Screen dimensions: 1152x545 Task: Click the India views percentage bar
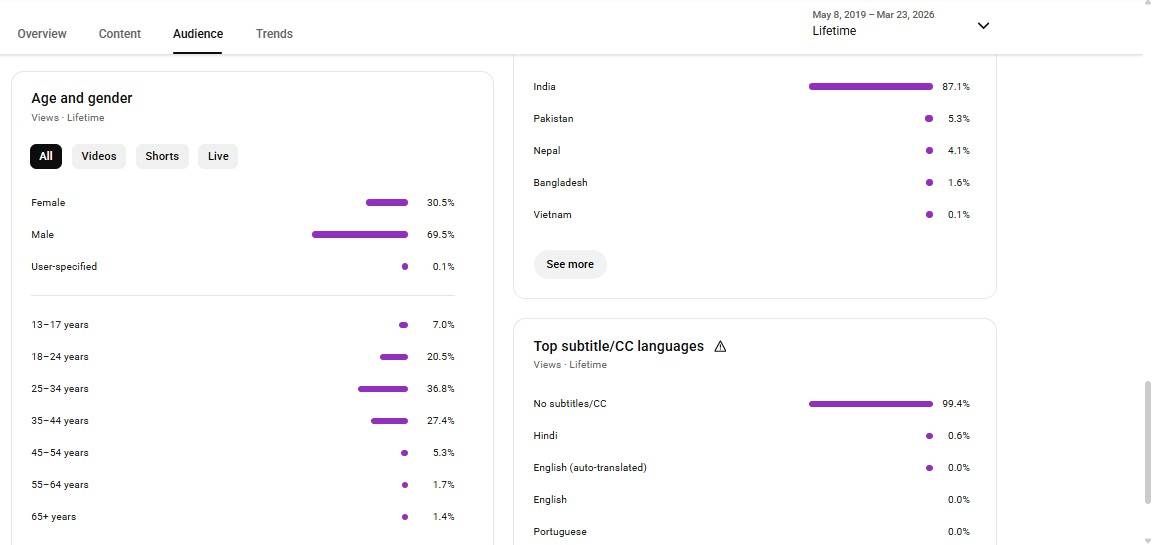870,87
